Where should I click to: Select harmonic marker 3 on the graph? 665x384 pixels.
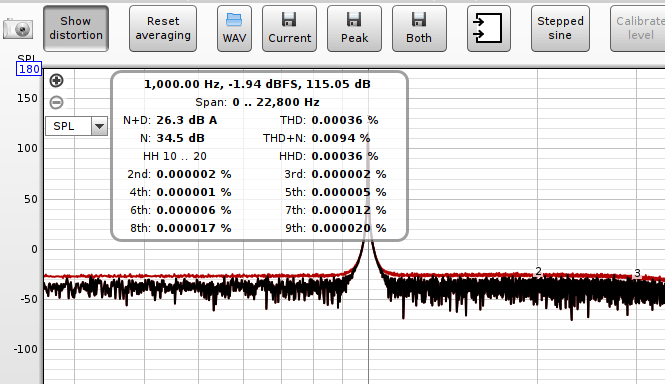point(637,273)
